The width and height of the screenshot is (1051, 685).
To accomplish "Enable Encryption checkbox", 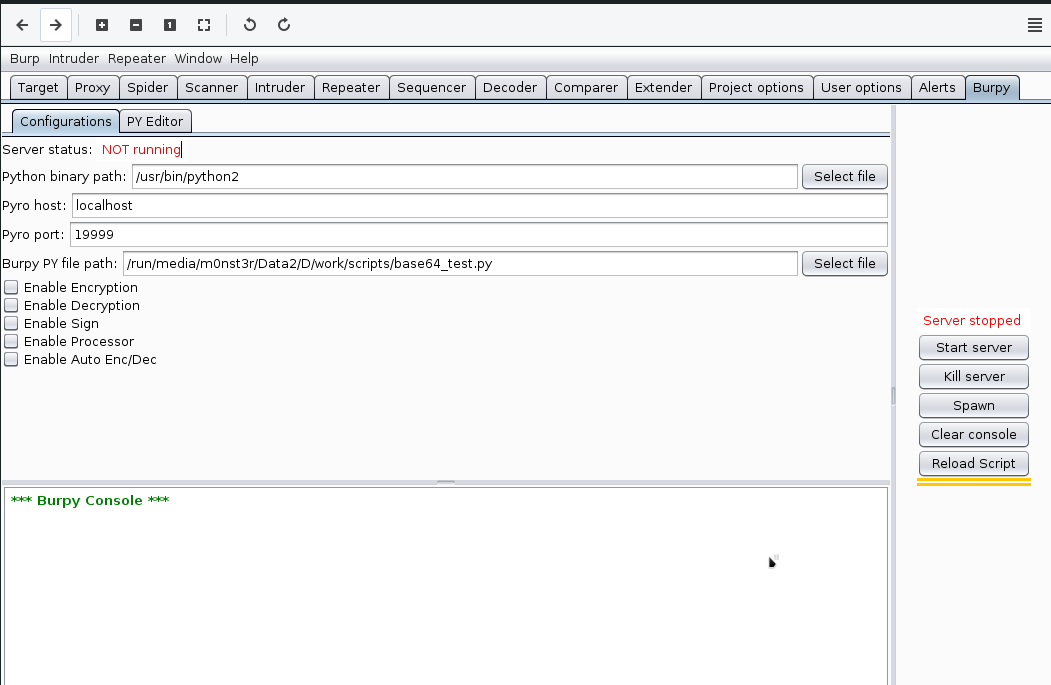I will (11, 288).
